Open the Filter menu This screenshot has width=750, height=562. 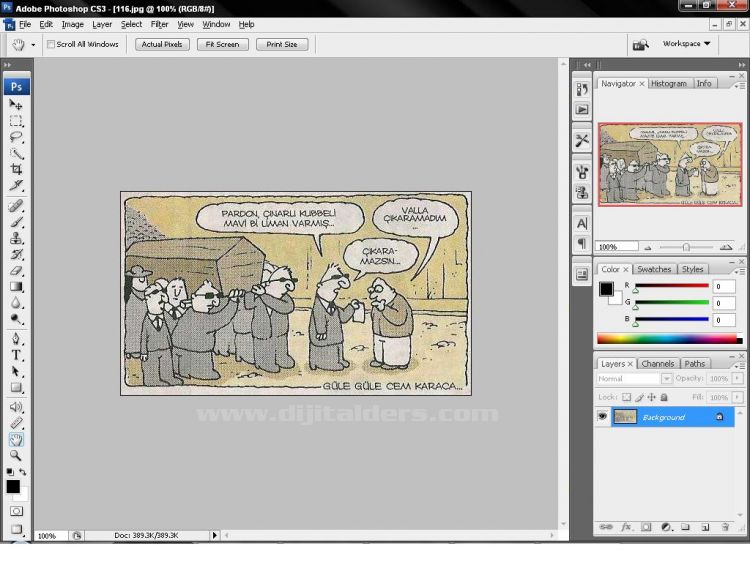(159, 24)
